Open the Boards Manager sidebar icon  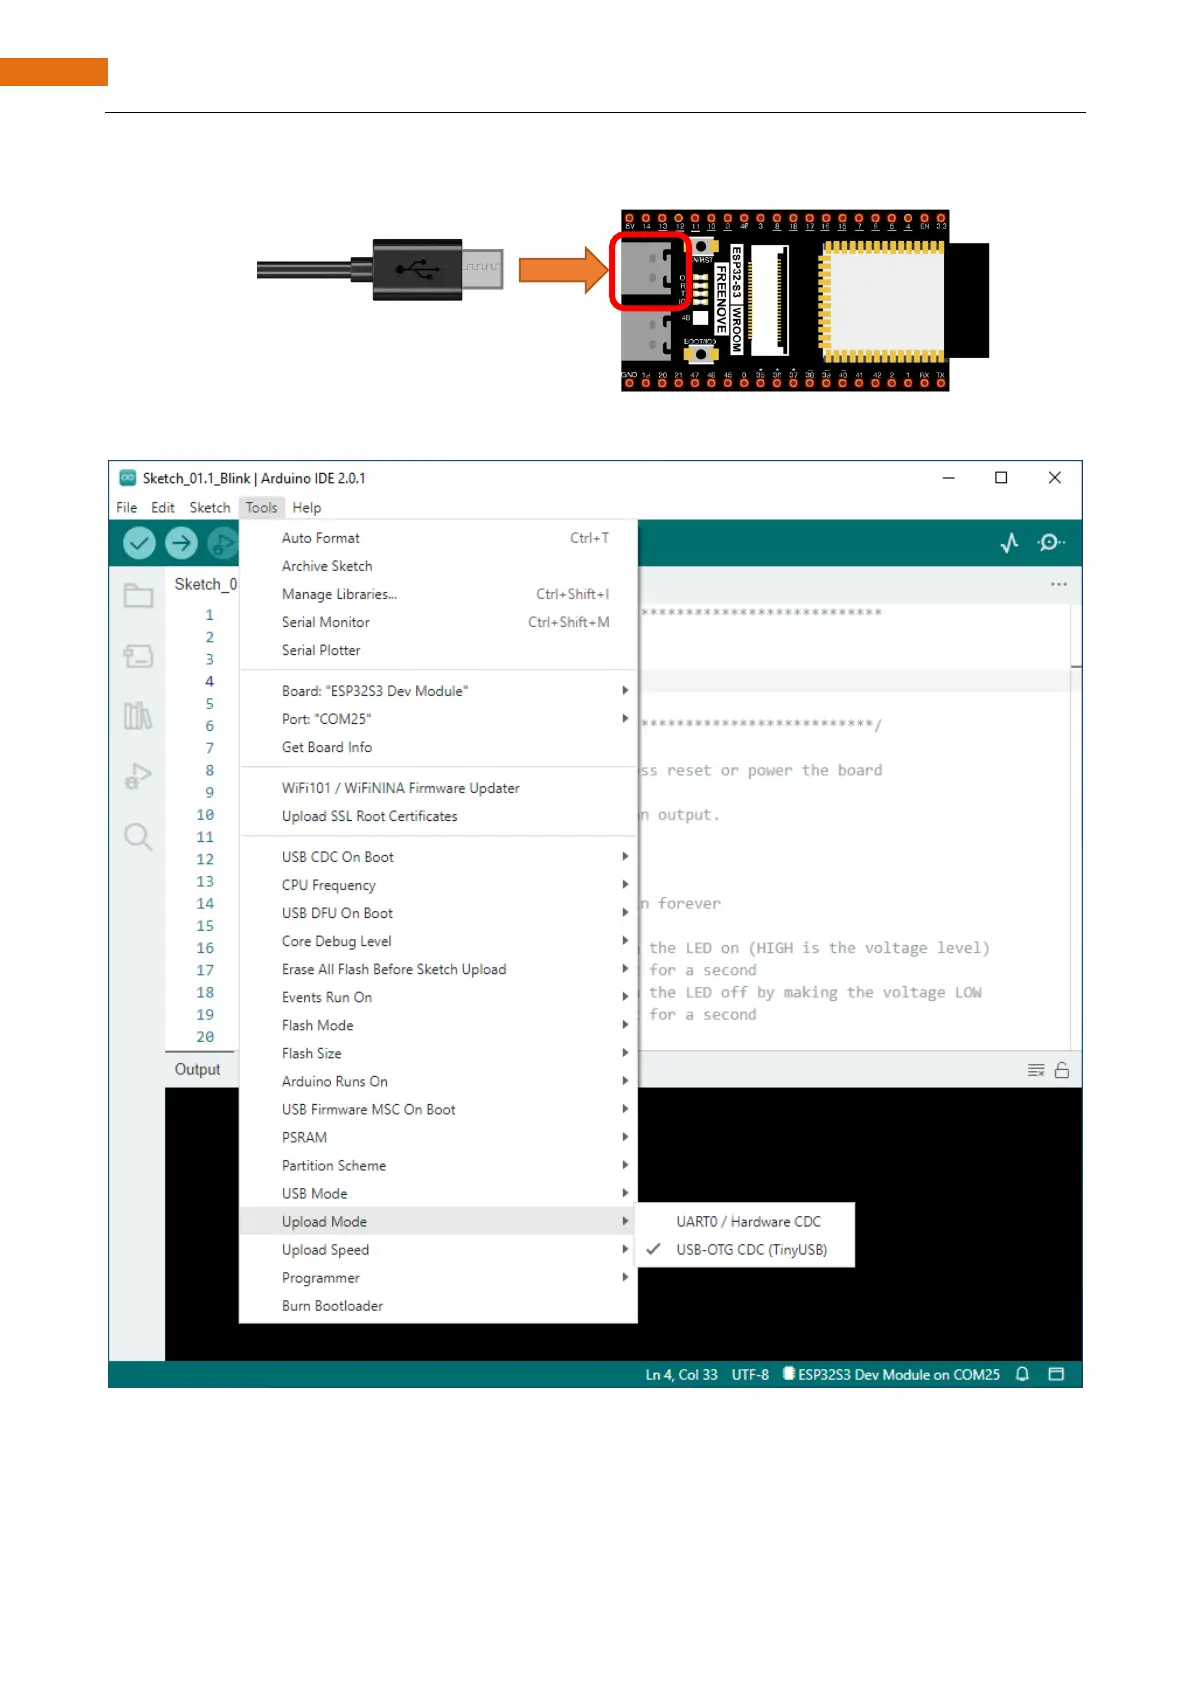tap(138, 656)
